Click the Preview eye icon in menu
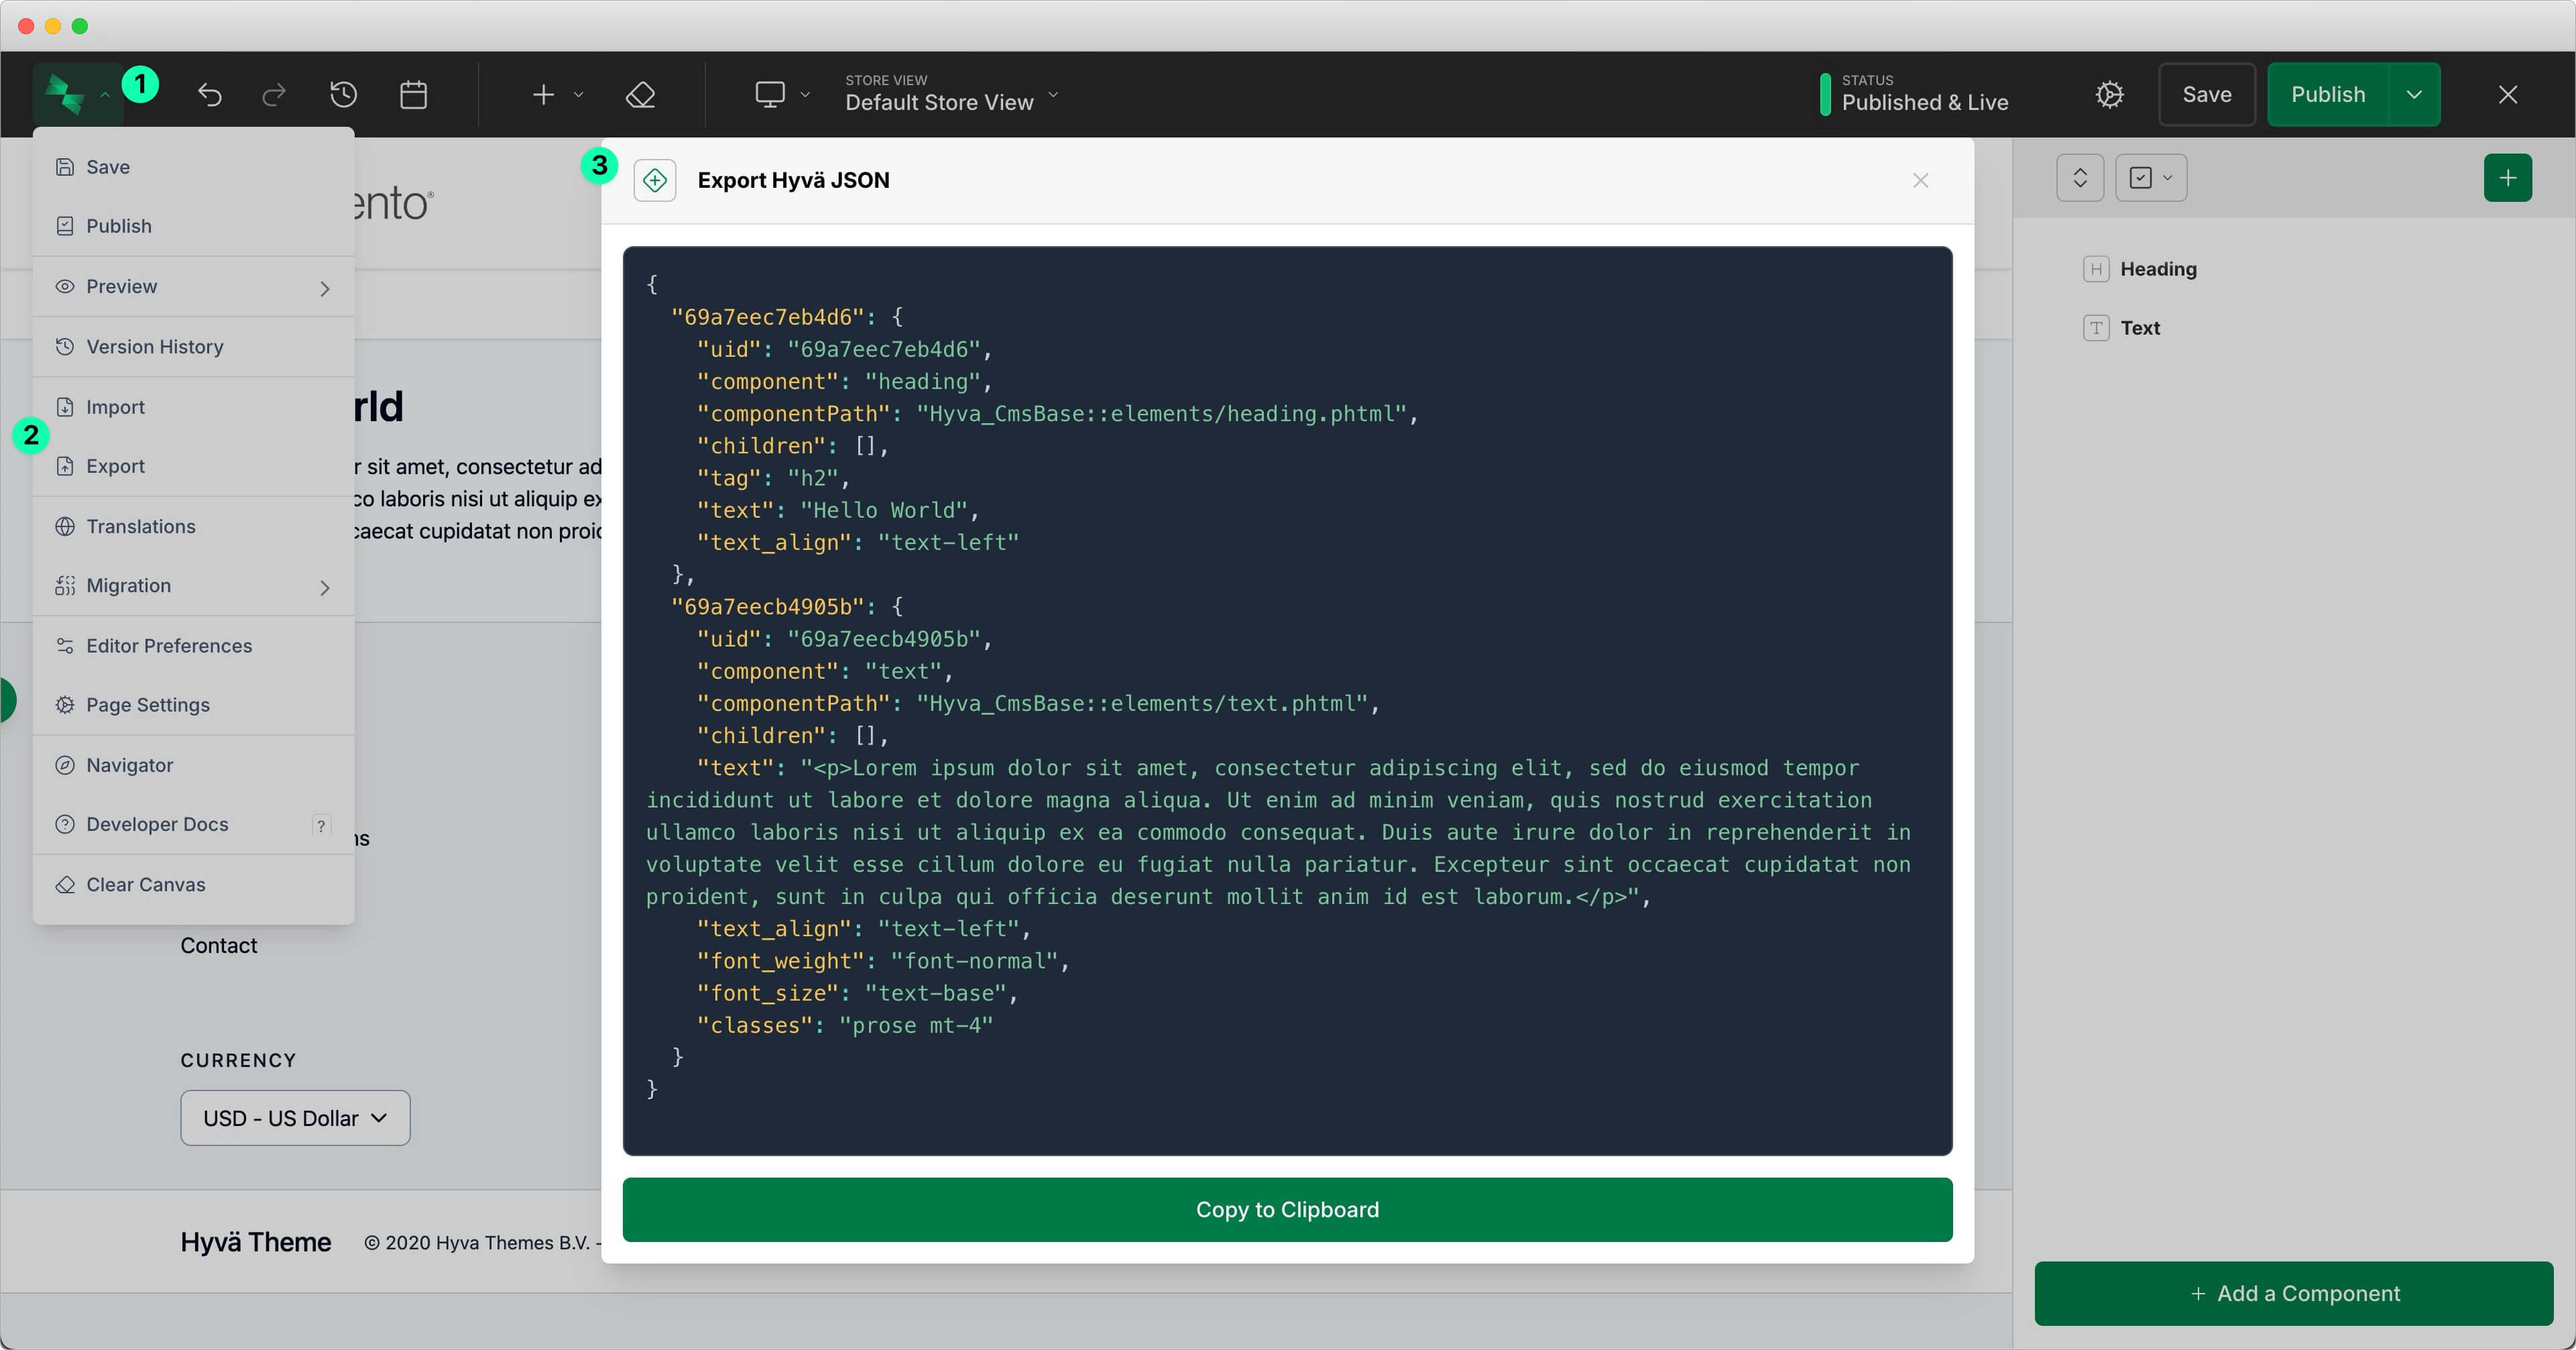The height and width of the screenshot is (1350, 2576). (65, 286)
